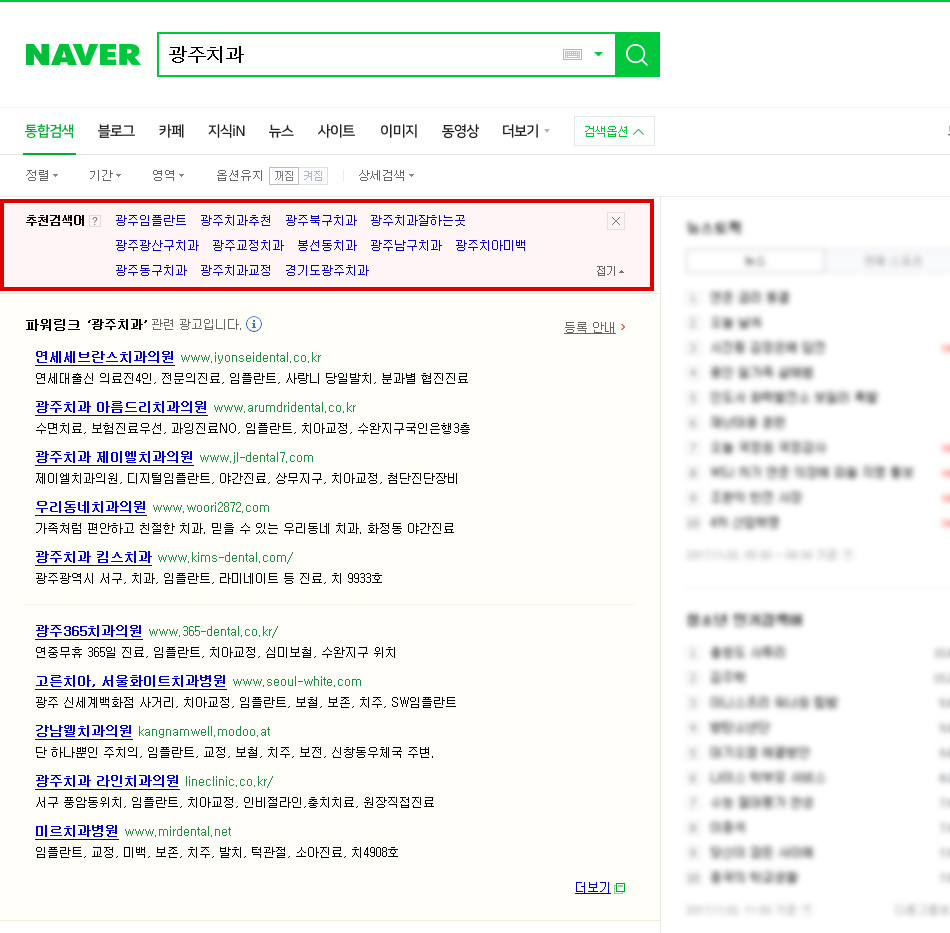Collapse the 검색옵션 panel

[x=613, y=130]
